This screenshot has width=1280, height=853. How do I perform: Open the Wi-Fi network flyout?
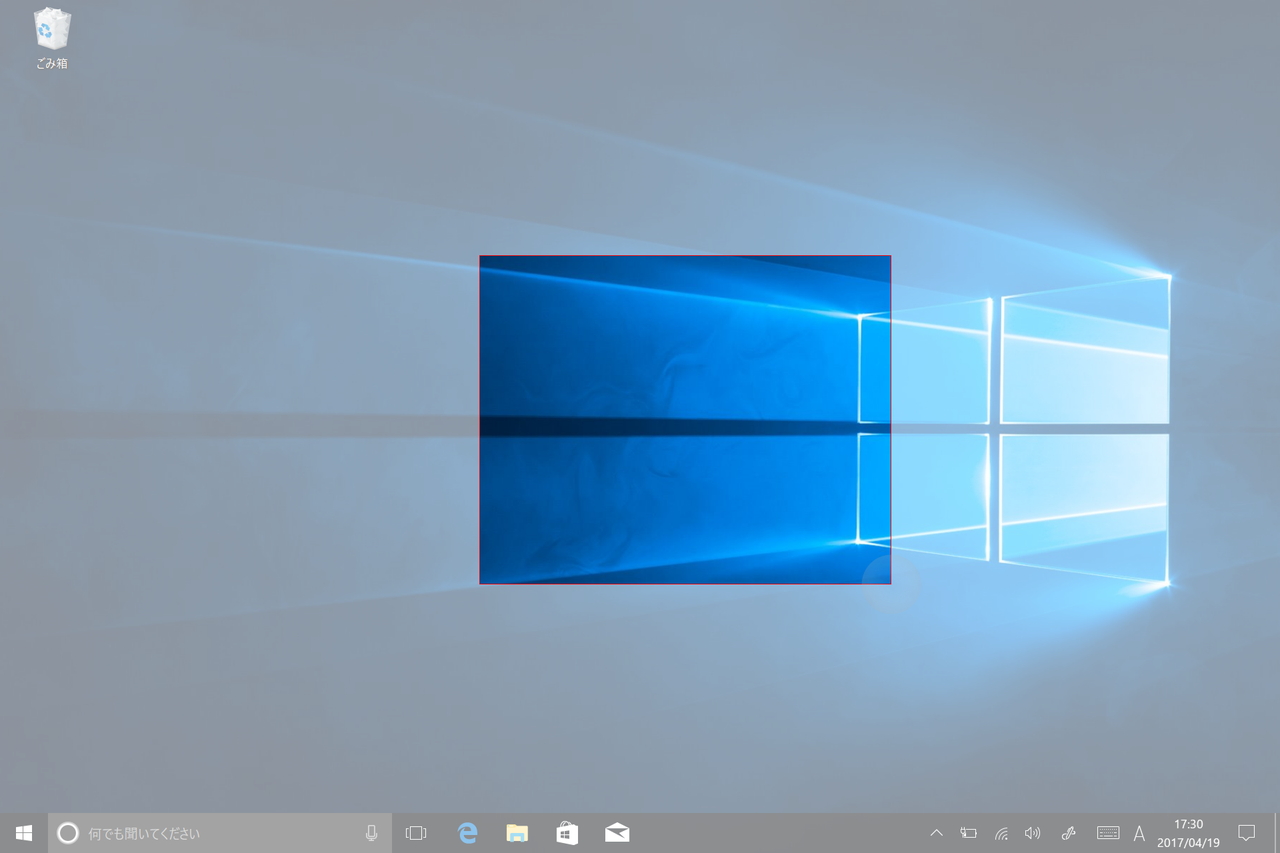click(1001, 833)
